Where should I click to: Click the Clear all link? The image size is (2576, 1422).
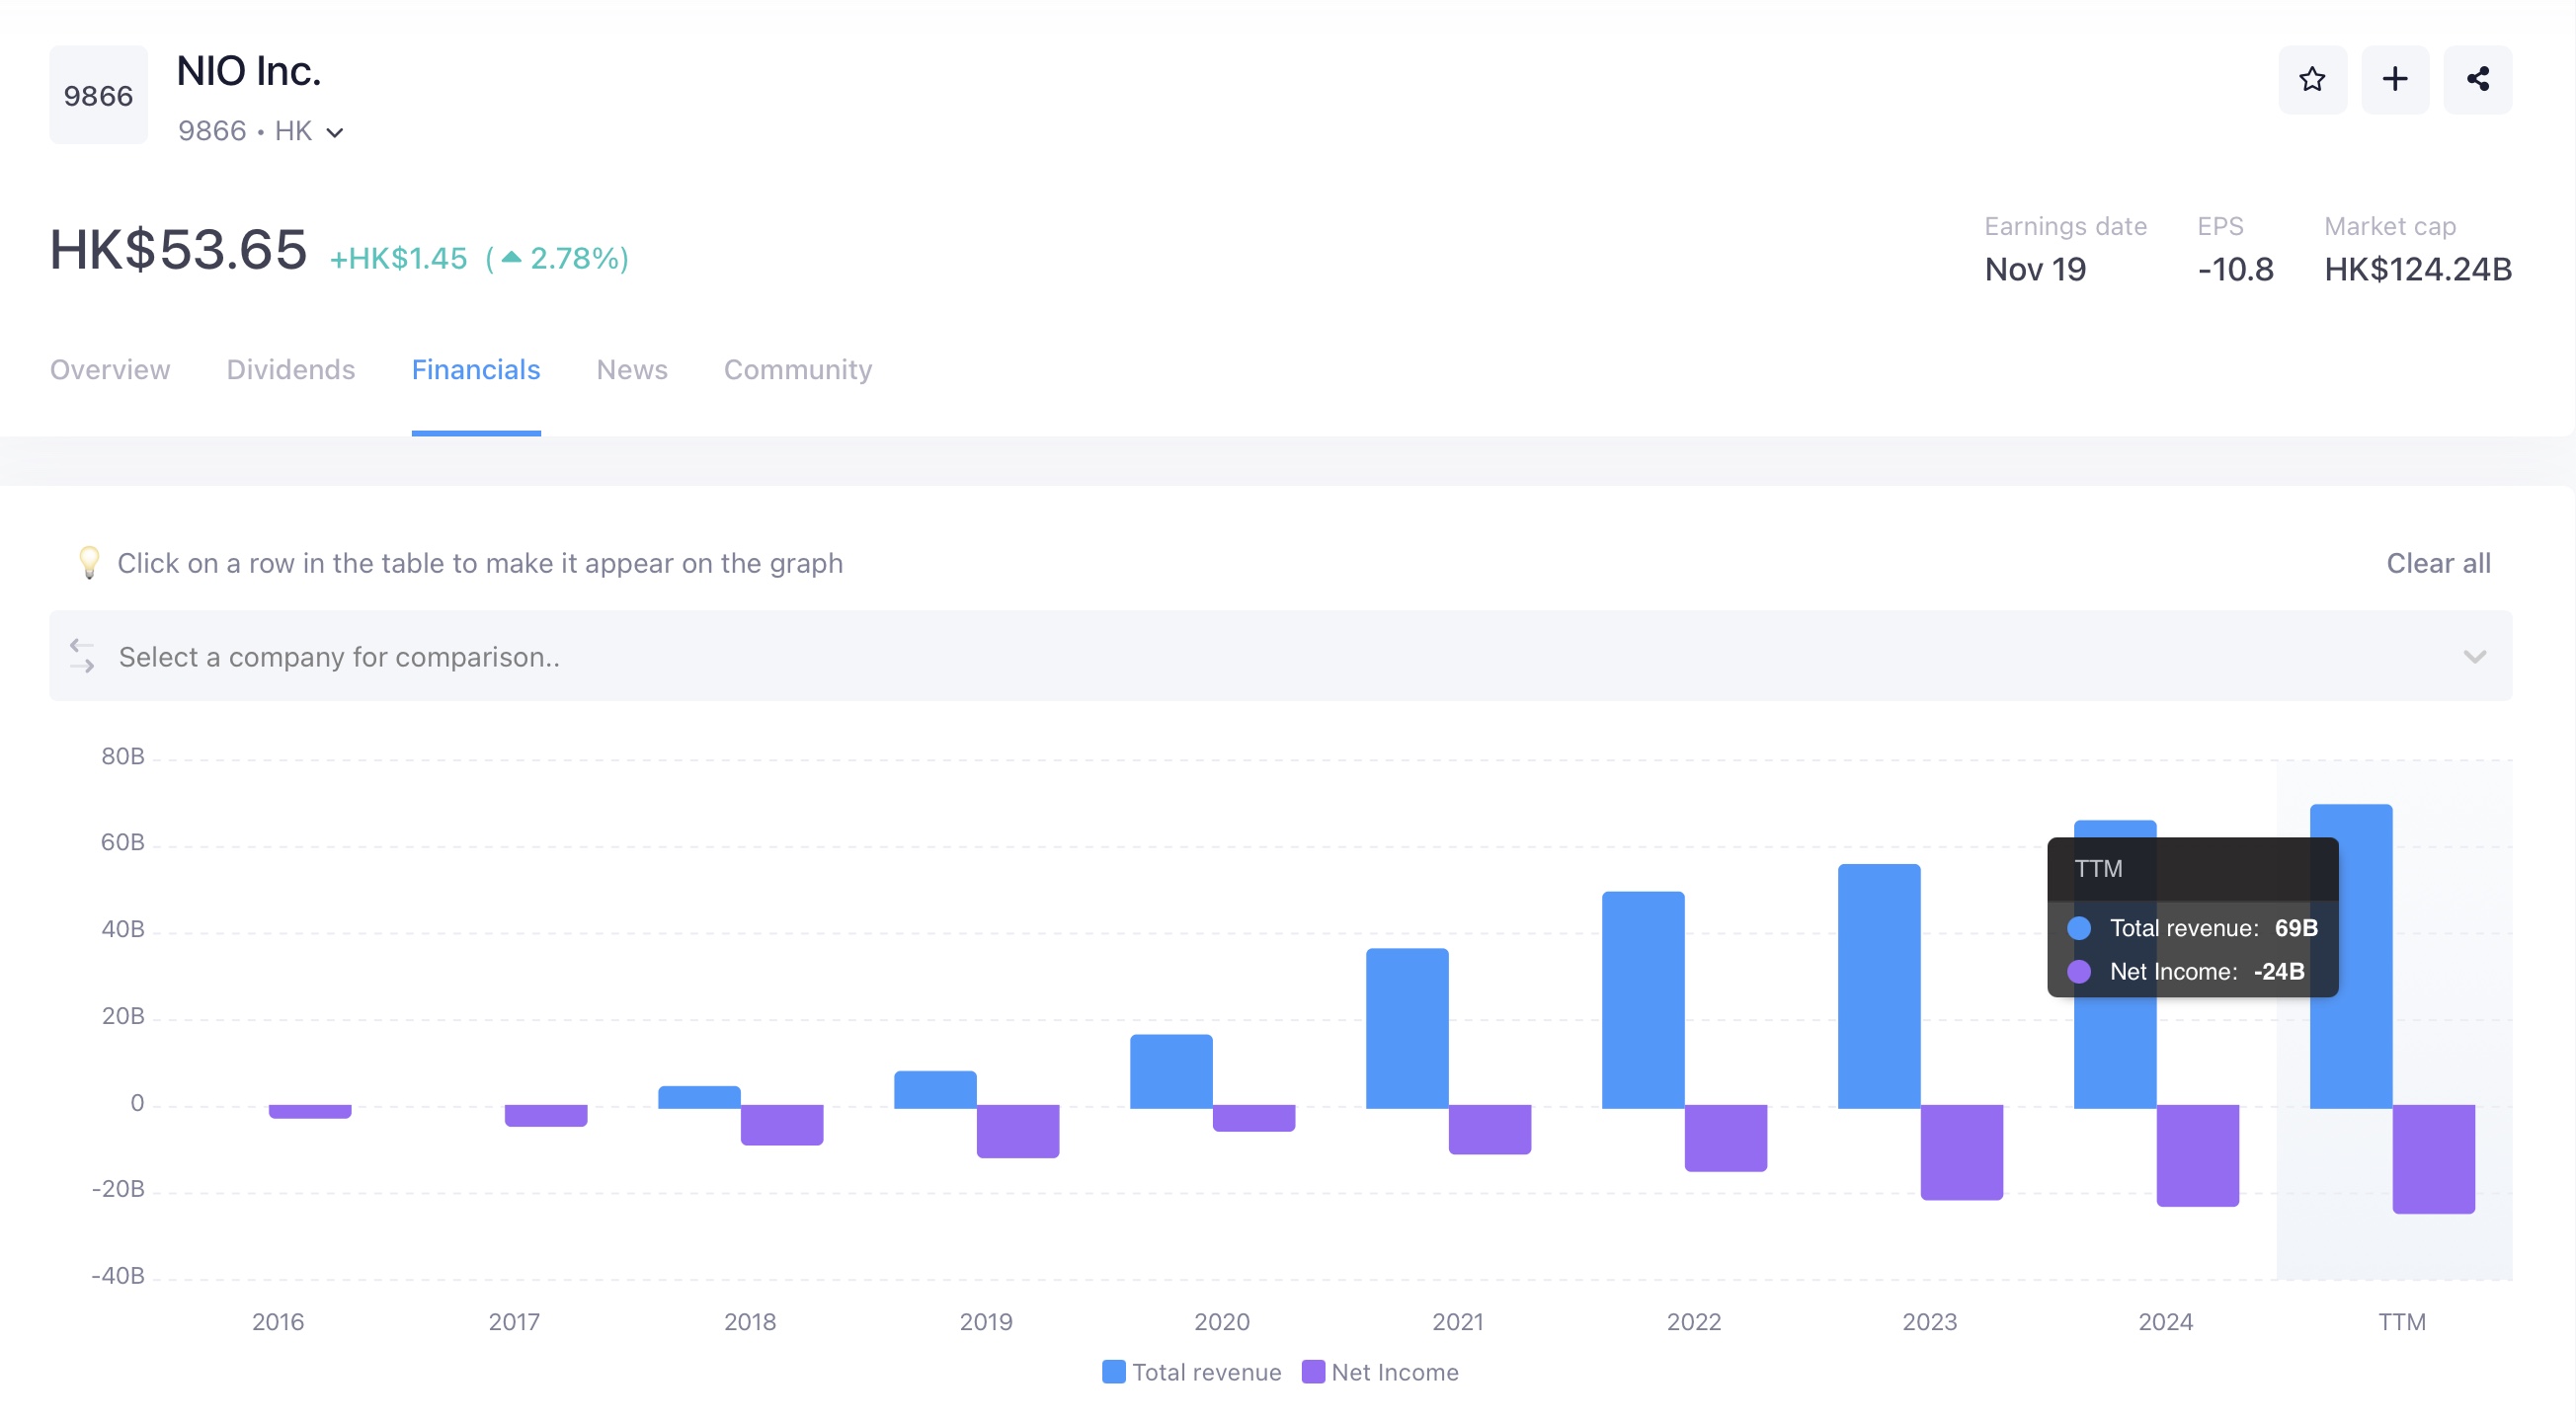coord(2437,563)
